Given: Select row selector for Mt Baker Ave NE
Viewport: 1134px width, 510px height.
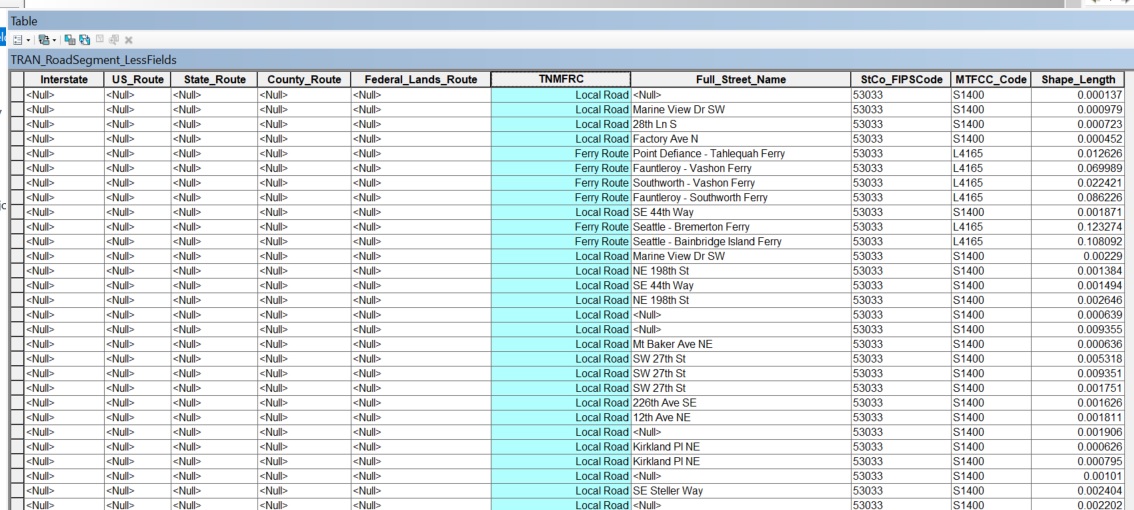Looking at the screenshot, I should click(17, 344).
